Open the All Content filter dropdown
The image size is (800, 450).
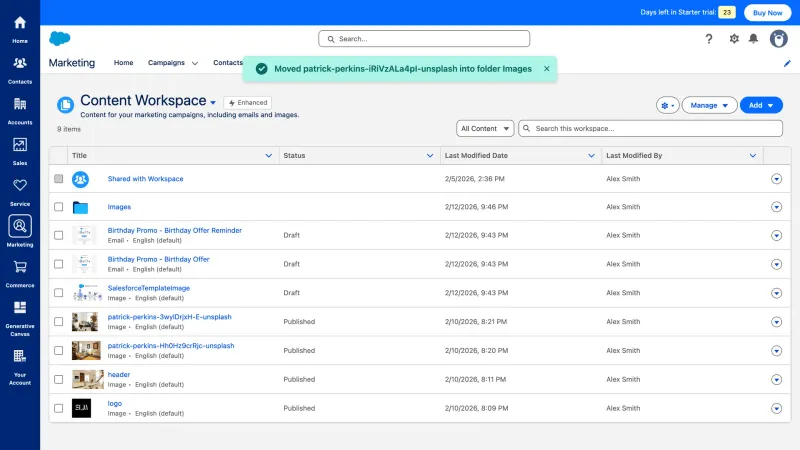tap(485, 129)
